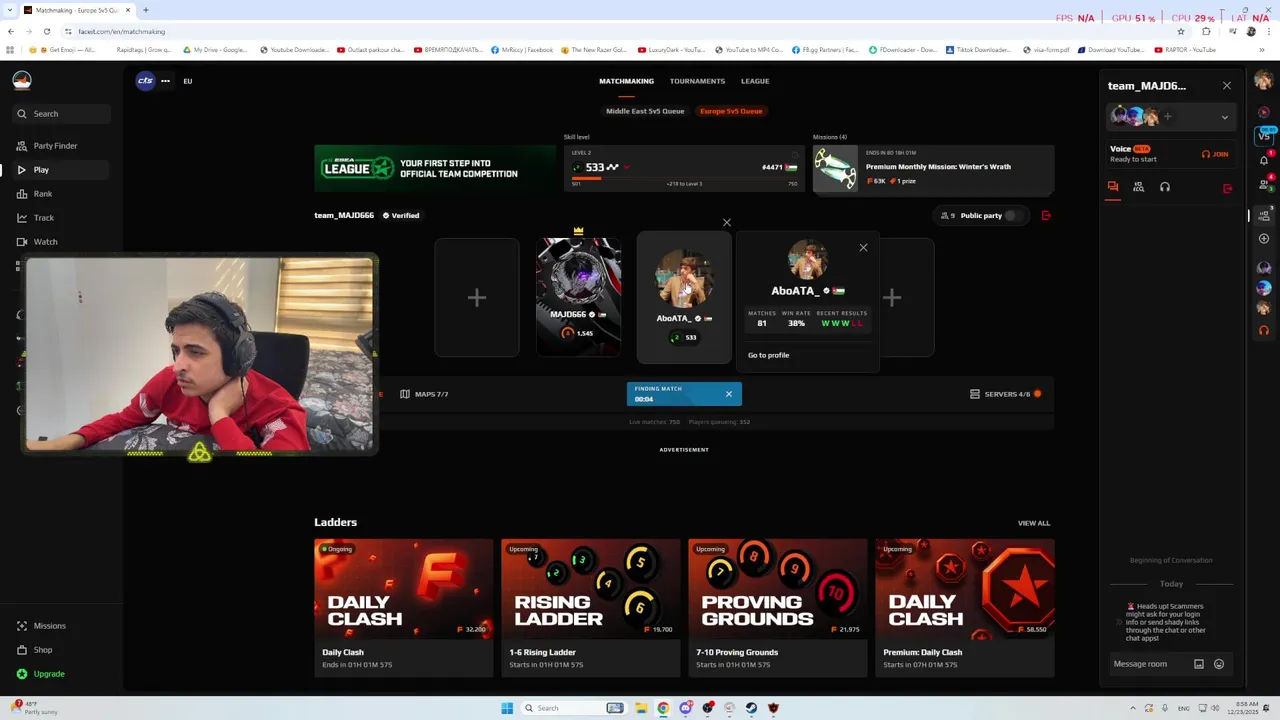Open Steam from the taskbar

pos(751,708)
